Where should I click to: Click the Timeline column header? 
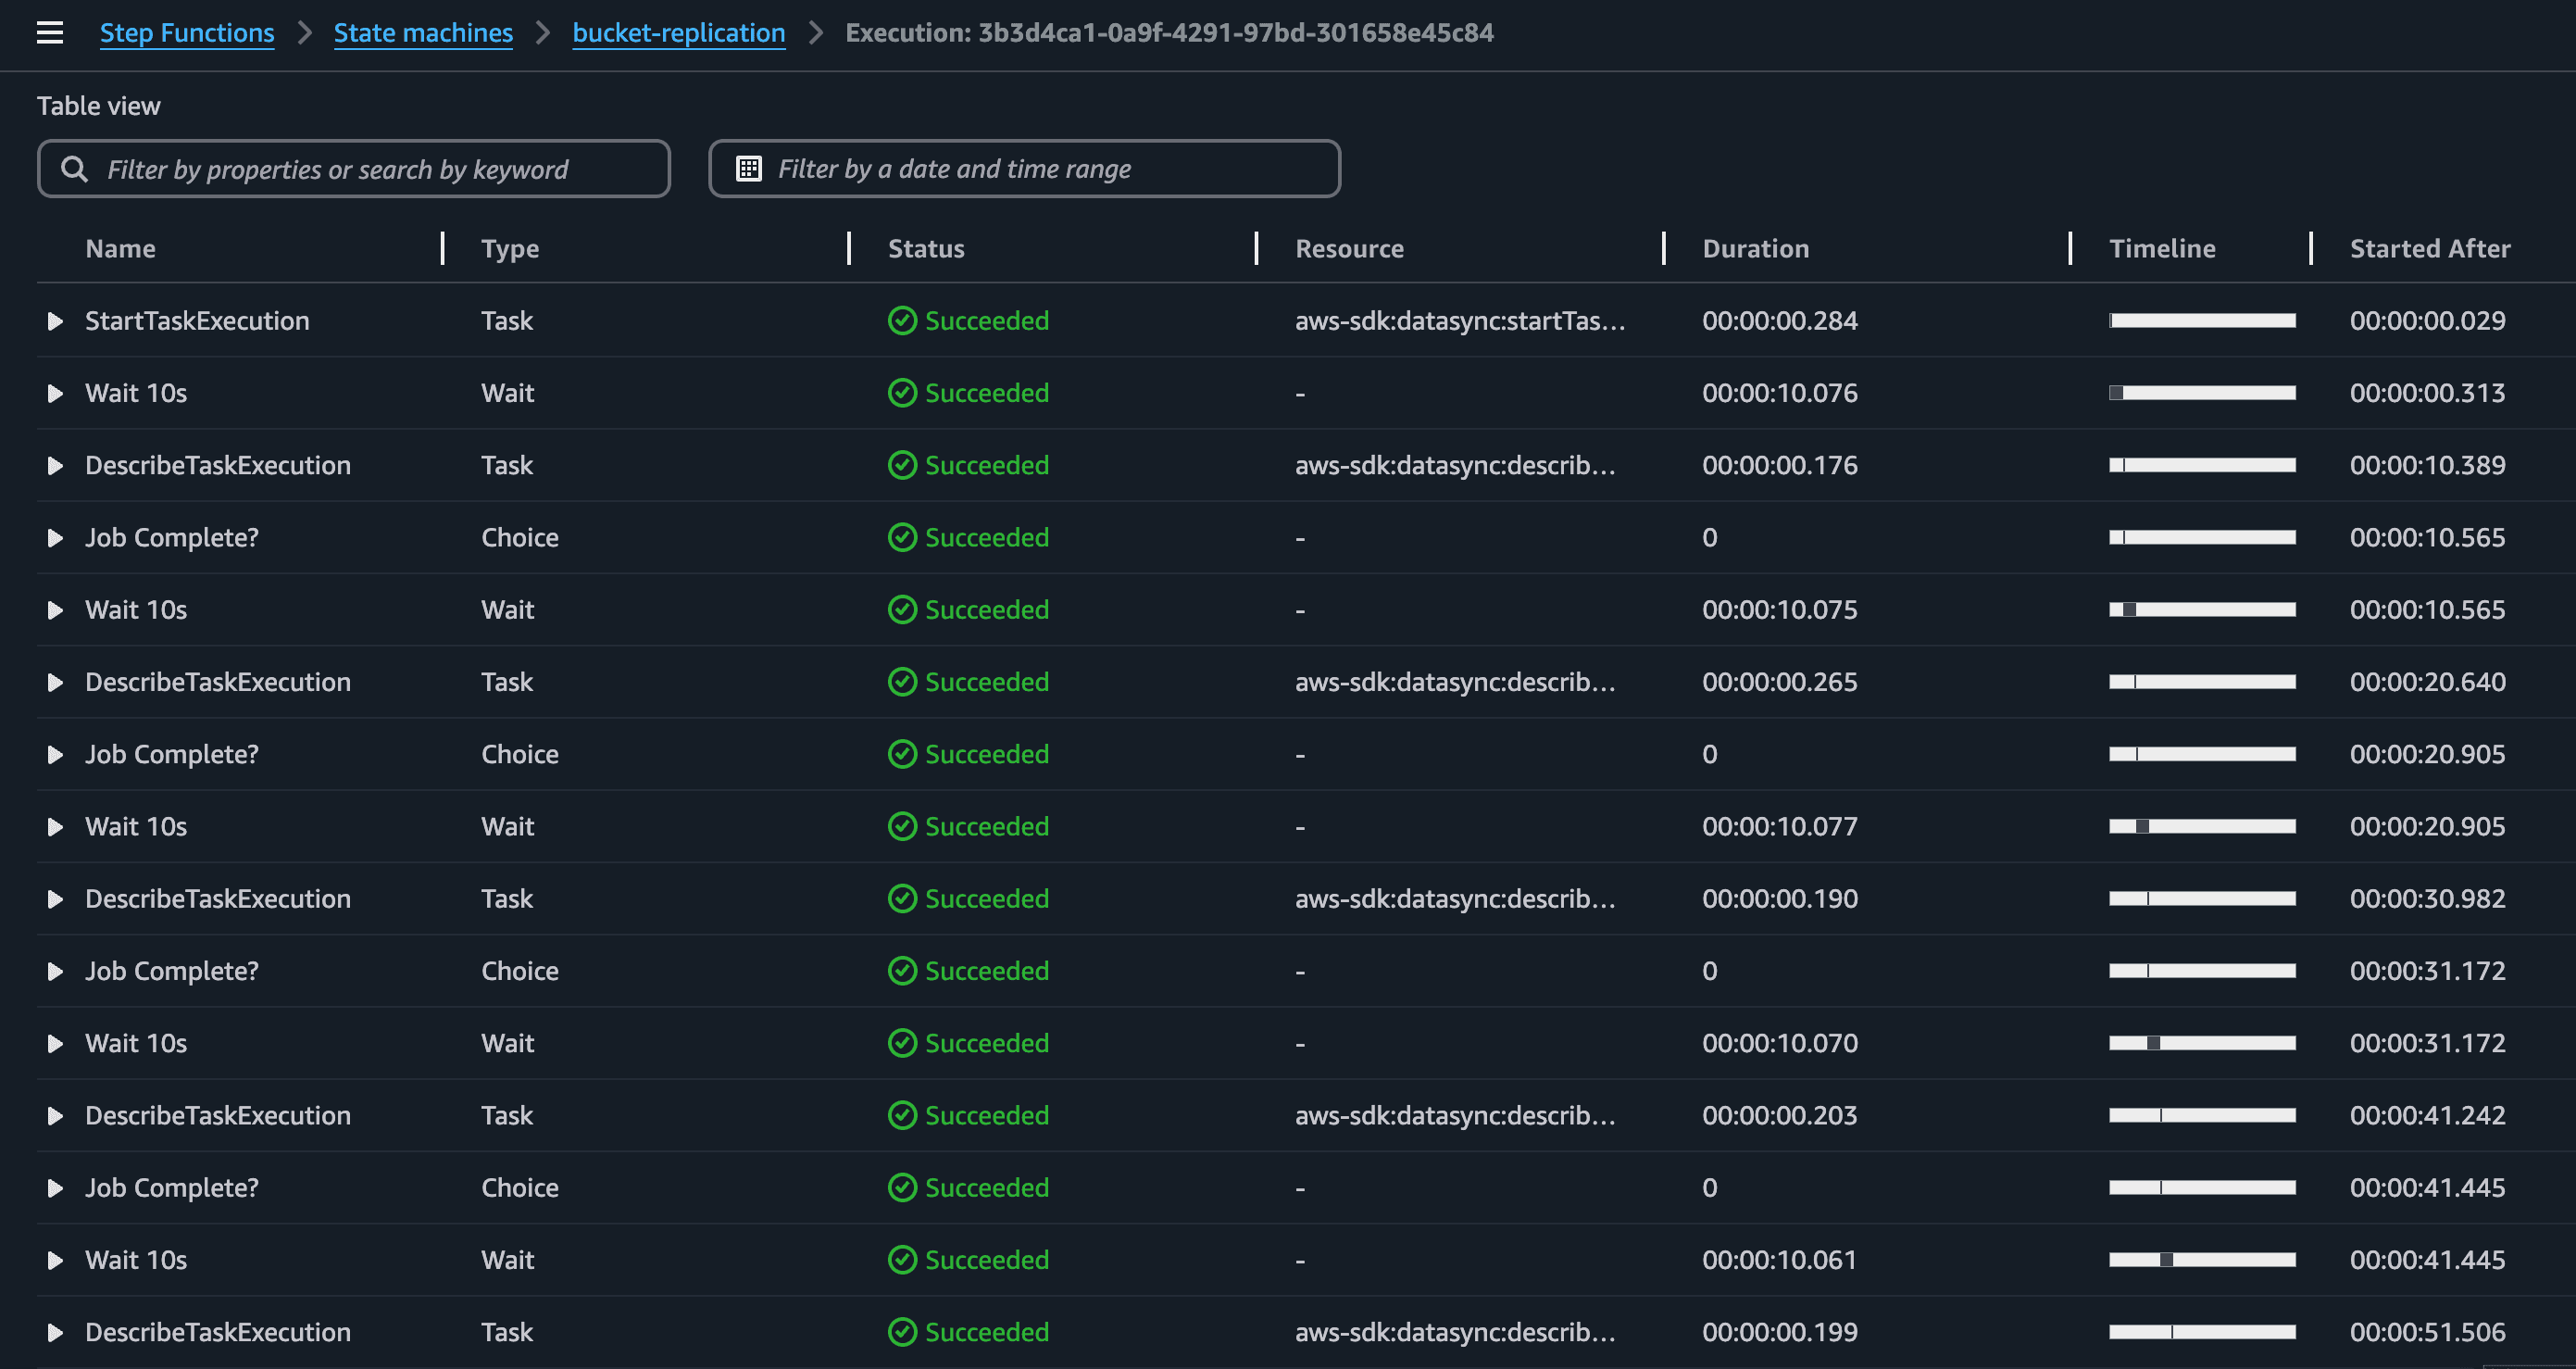tap(2162, 248)
